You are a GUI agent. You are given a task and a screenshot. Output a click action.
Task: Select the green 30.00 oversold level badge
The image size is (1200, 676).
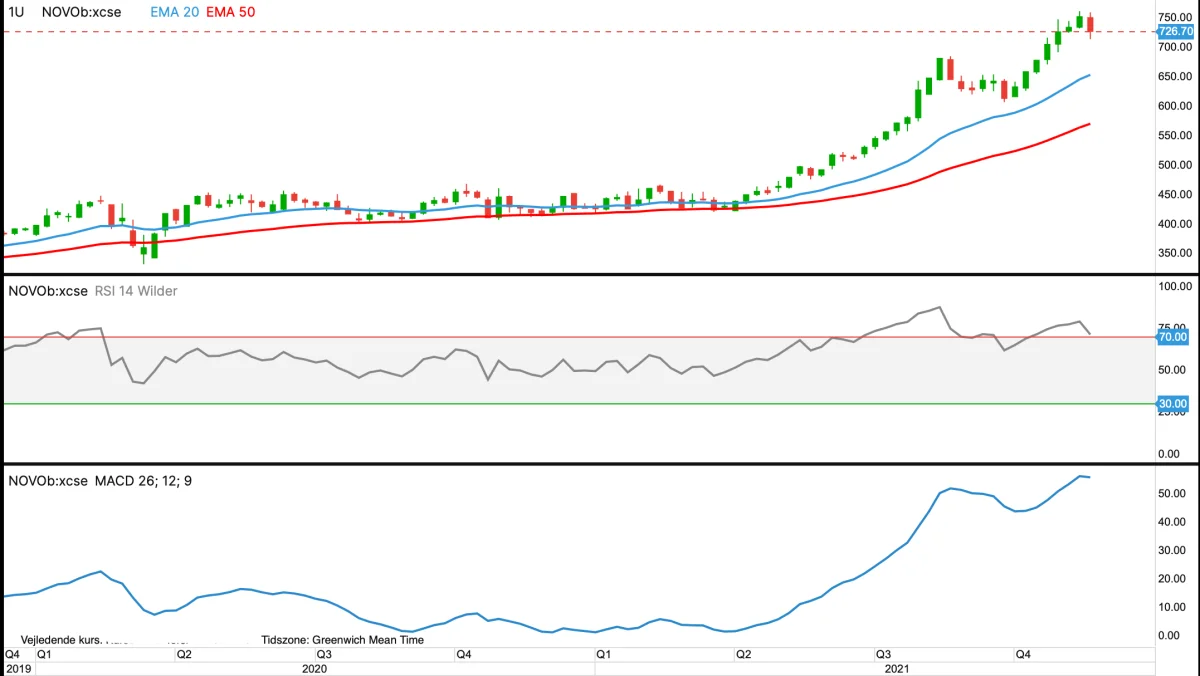tap(1173, 404)
